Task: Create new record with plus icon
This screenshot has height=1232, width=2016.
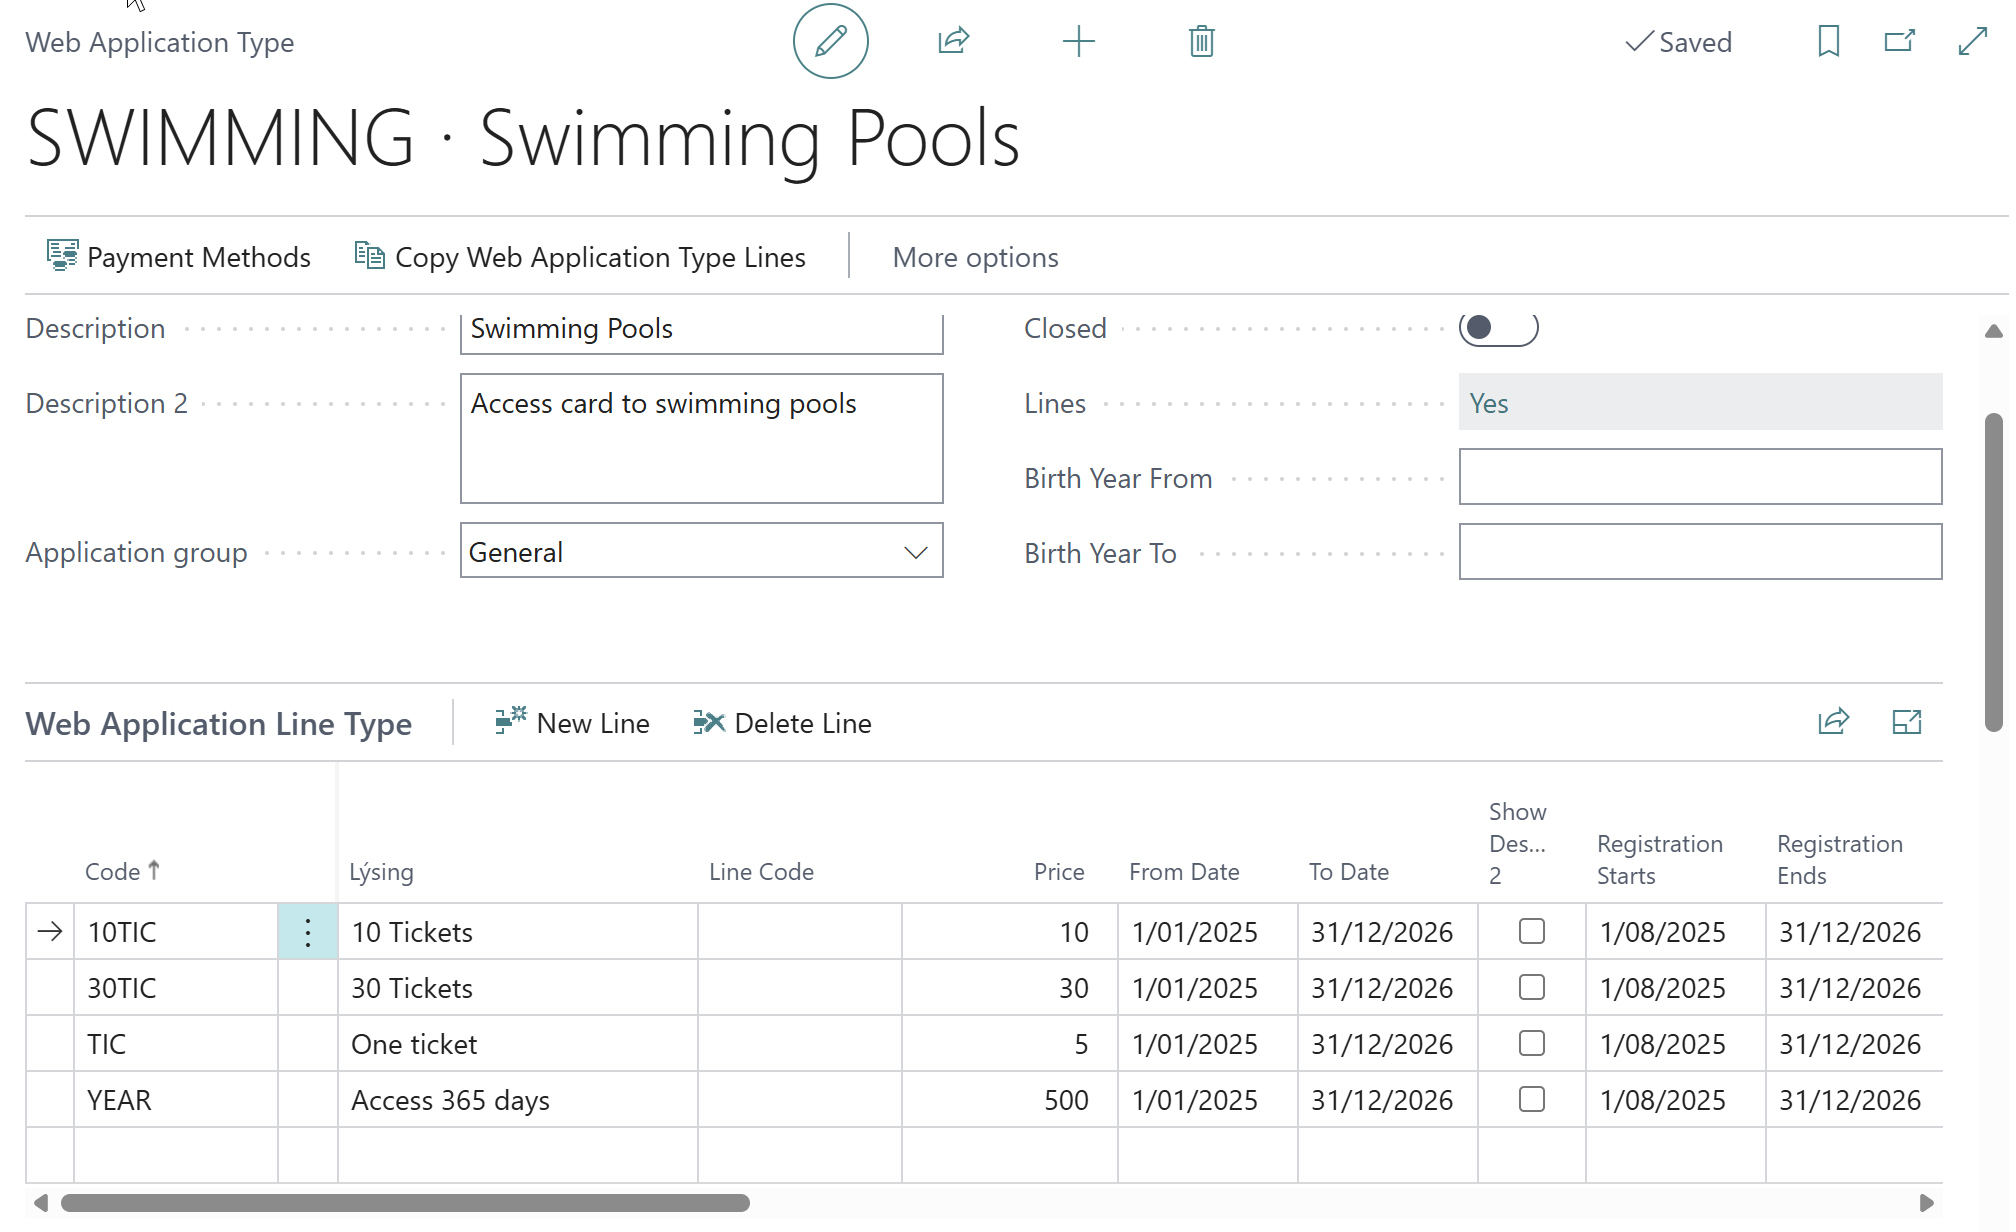Action: tap(1078, 41)
